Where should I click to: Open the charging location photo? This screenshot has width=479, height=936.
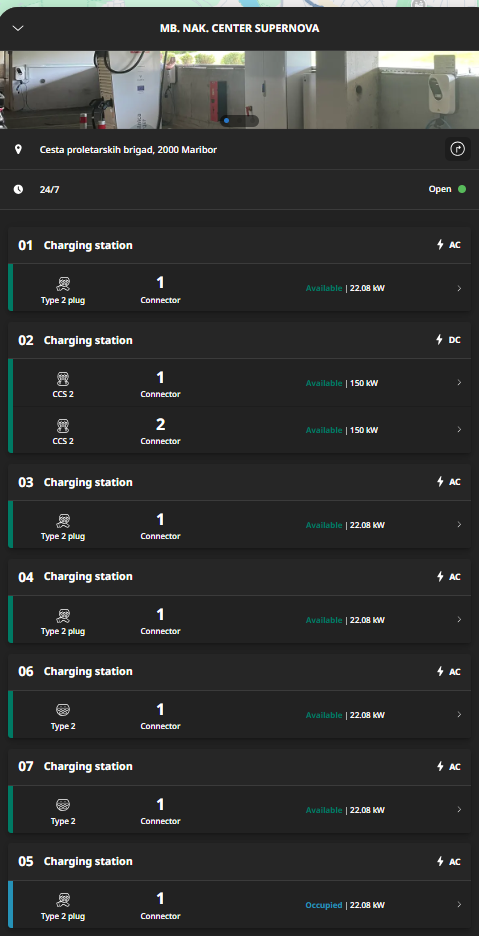[x=240, y=90]
